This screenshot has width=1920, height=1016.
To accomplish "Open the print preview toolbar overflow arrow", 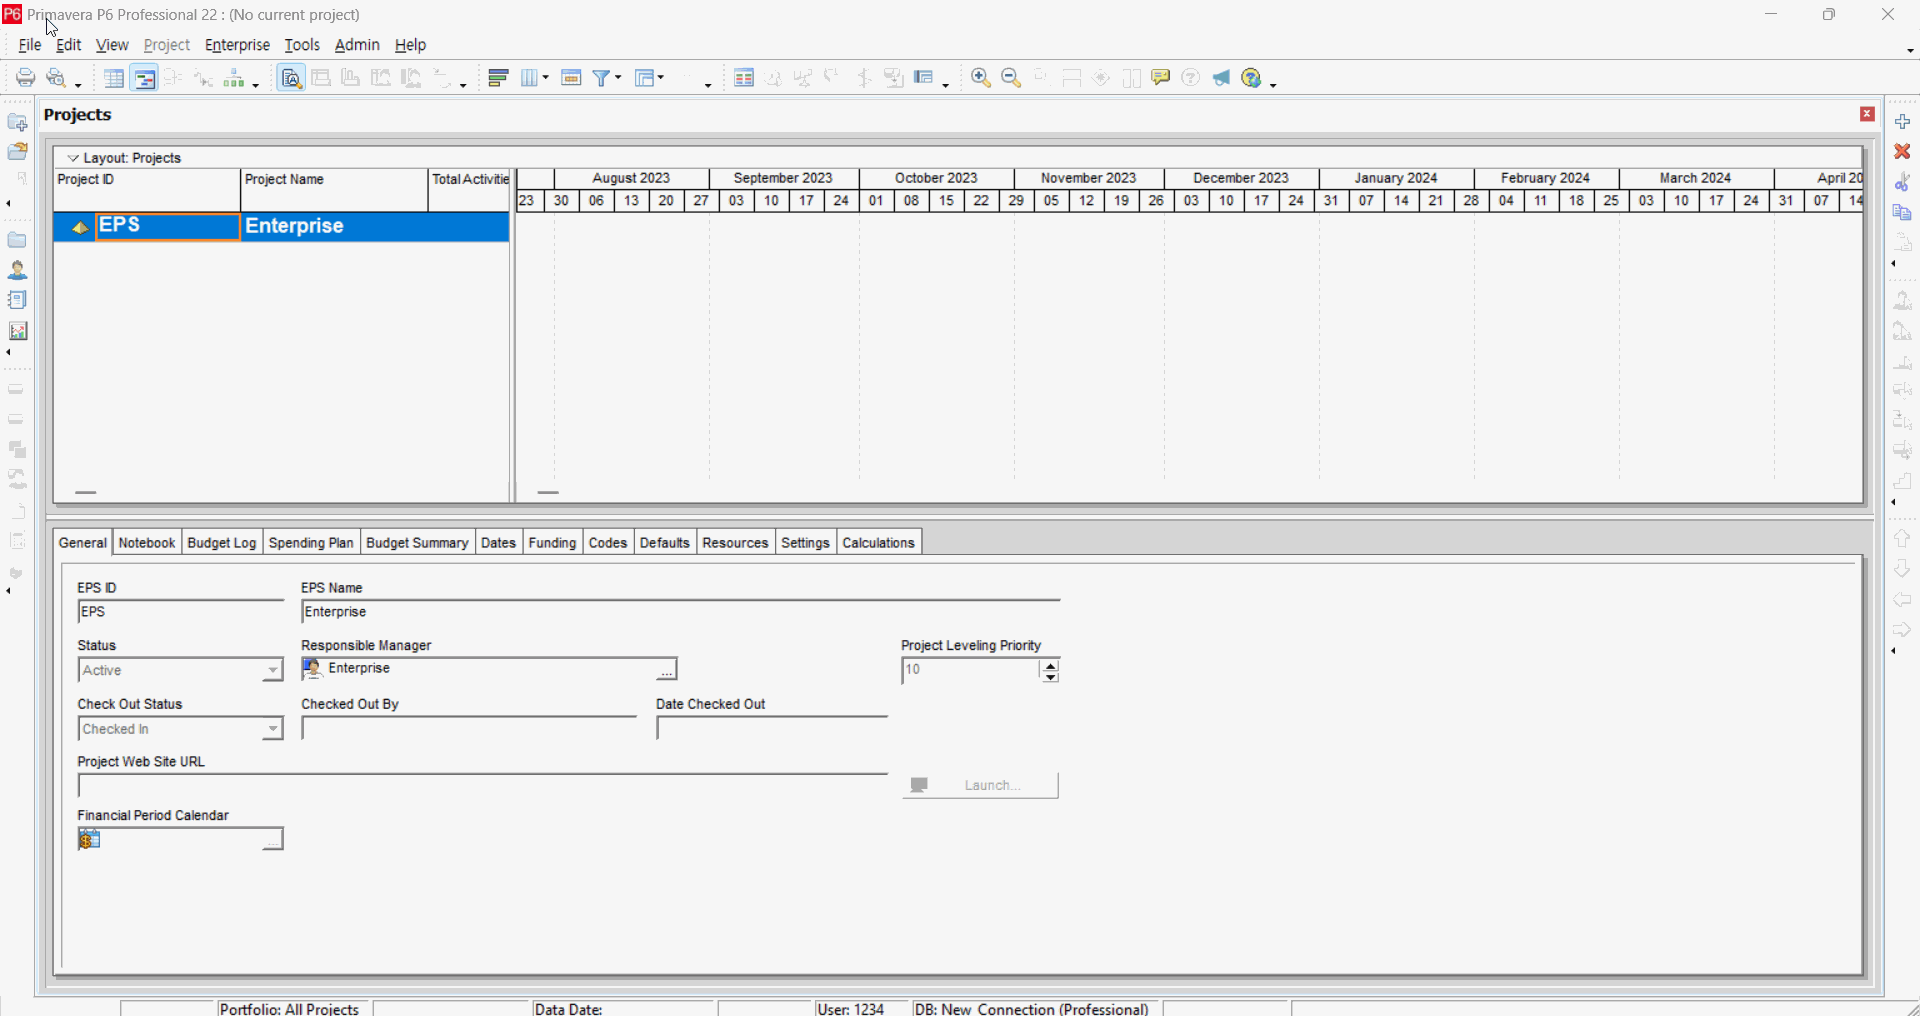I will pyautogui.click(x=78, y=84).
